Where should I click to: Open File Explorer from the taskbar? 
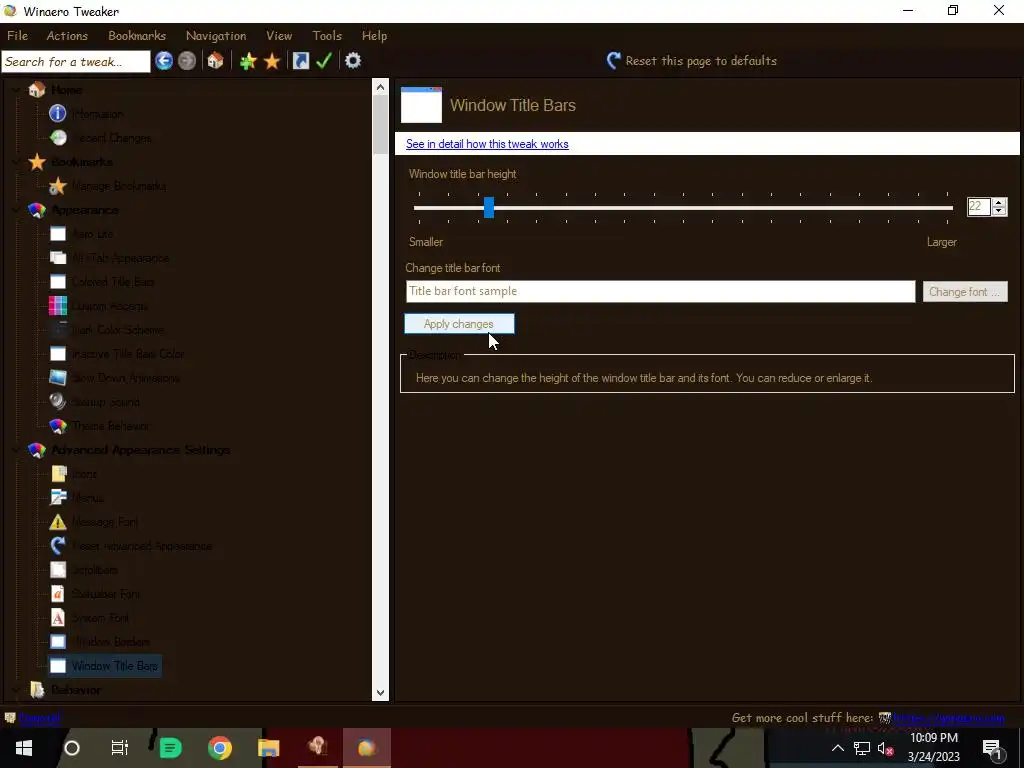point(268,748)
